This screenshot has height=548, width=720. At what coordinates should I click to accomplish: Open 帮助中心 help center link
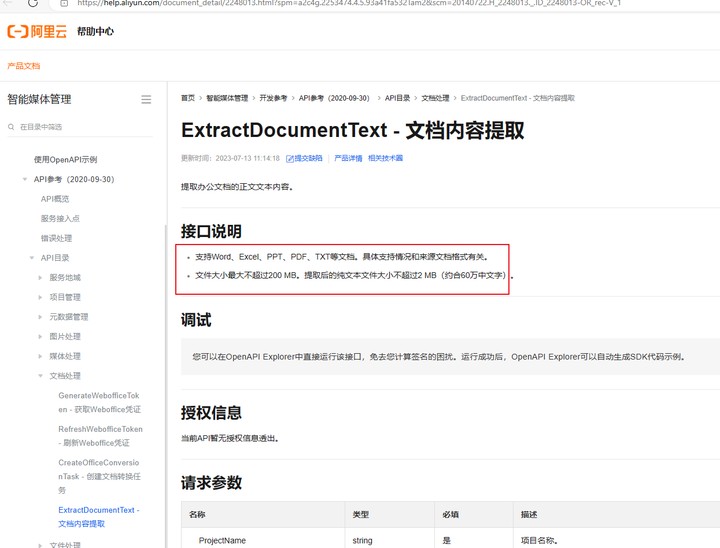95,31
